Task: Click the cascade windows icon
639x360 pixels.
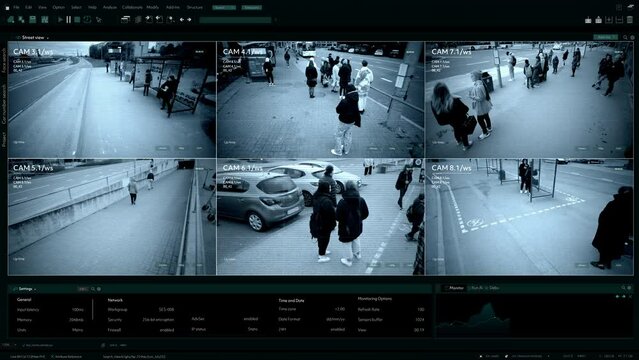Action: coord(126,19)
